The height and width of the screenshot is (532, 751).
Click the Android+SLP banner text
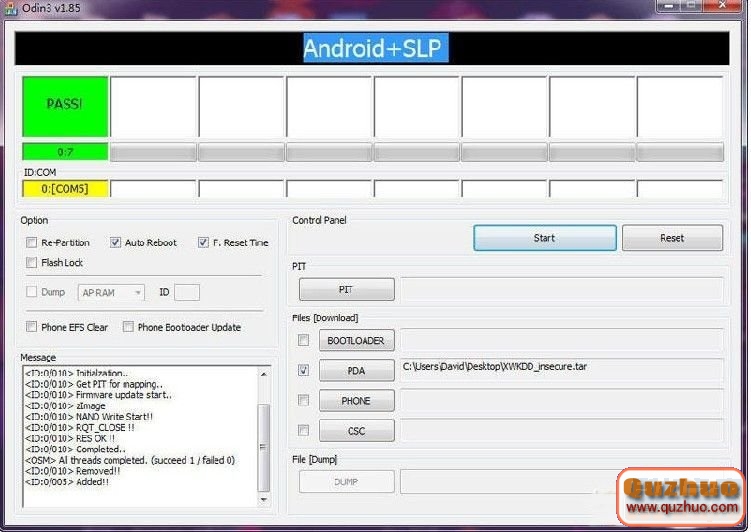[x=376, y=48]
